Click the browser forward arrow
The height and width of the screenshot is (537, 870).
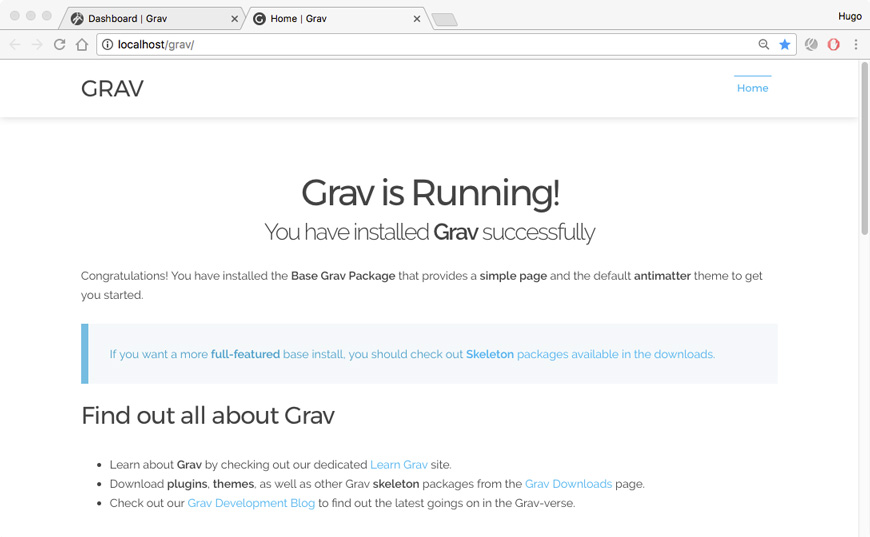(x=37, y=44)
